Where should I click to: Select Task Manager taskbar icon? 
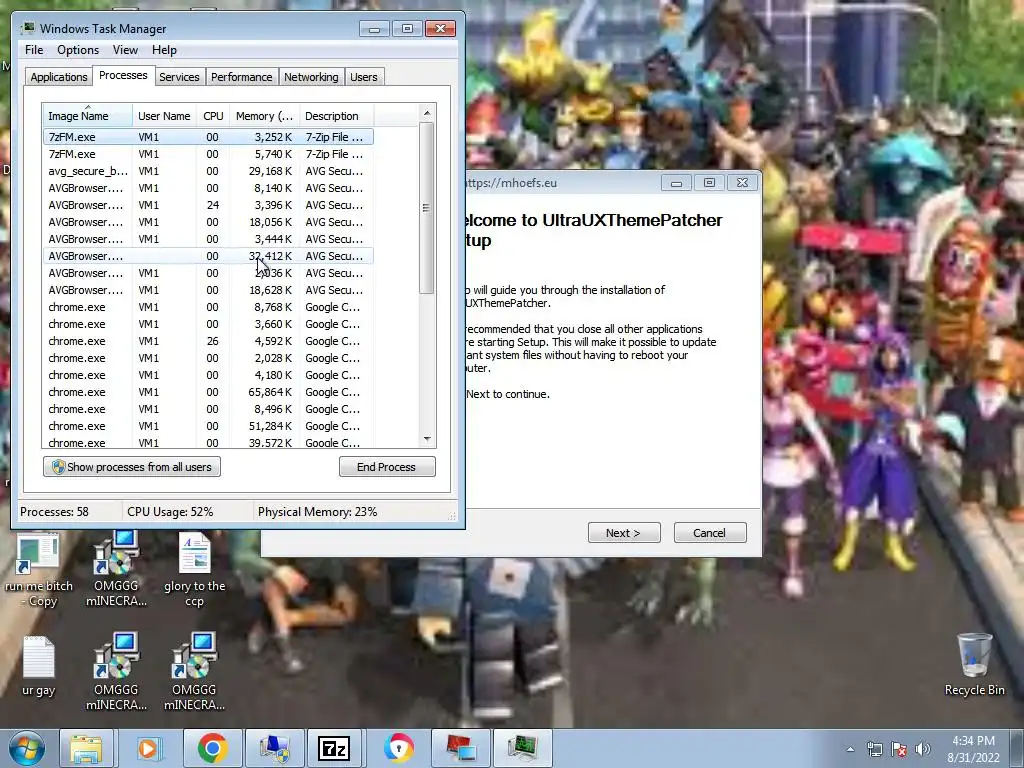522,748
